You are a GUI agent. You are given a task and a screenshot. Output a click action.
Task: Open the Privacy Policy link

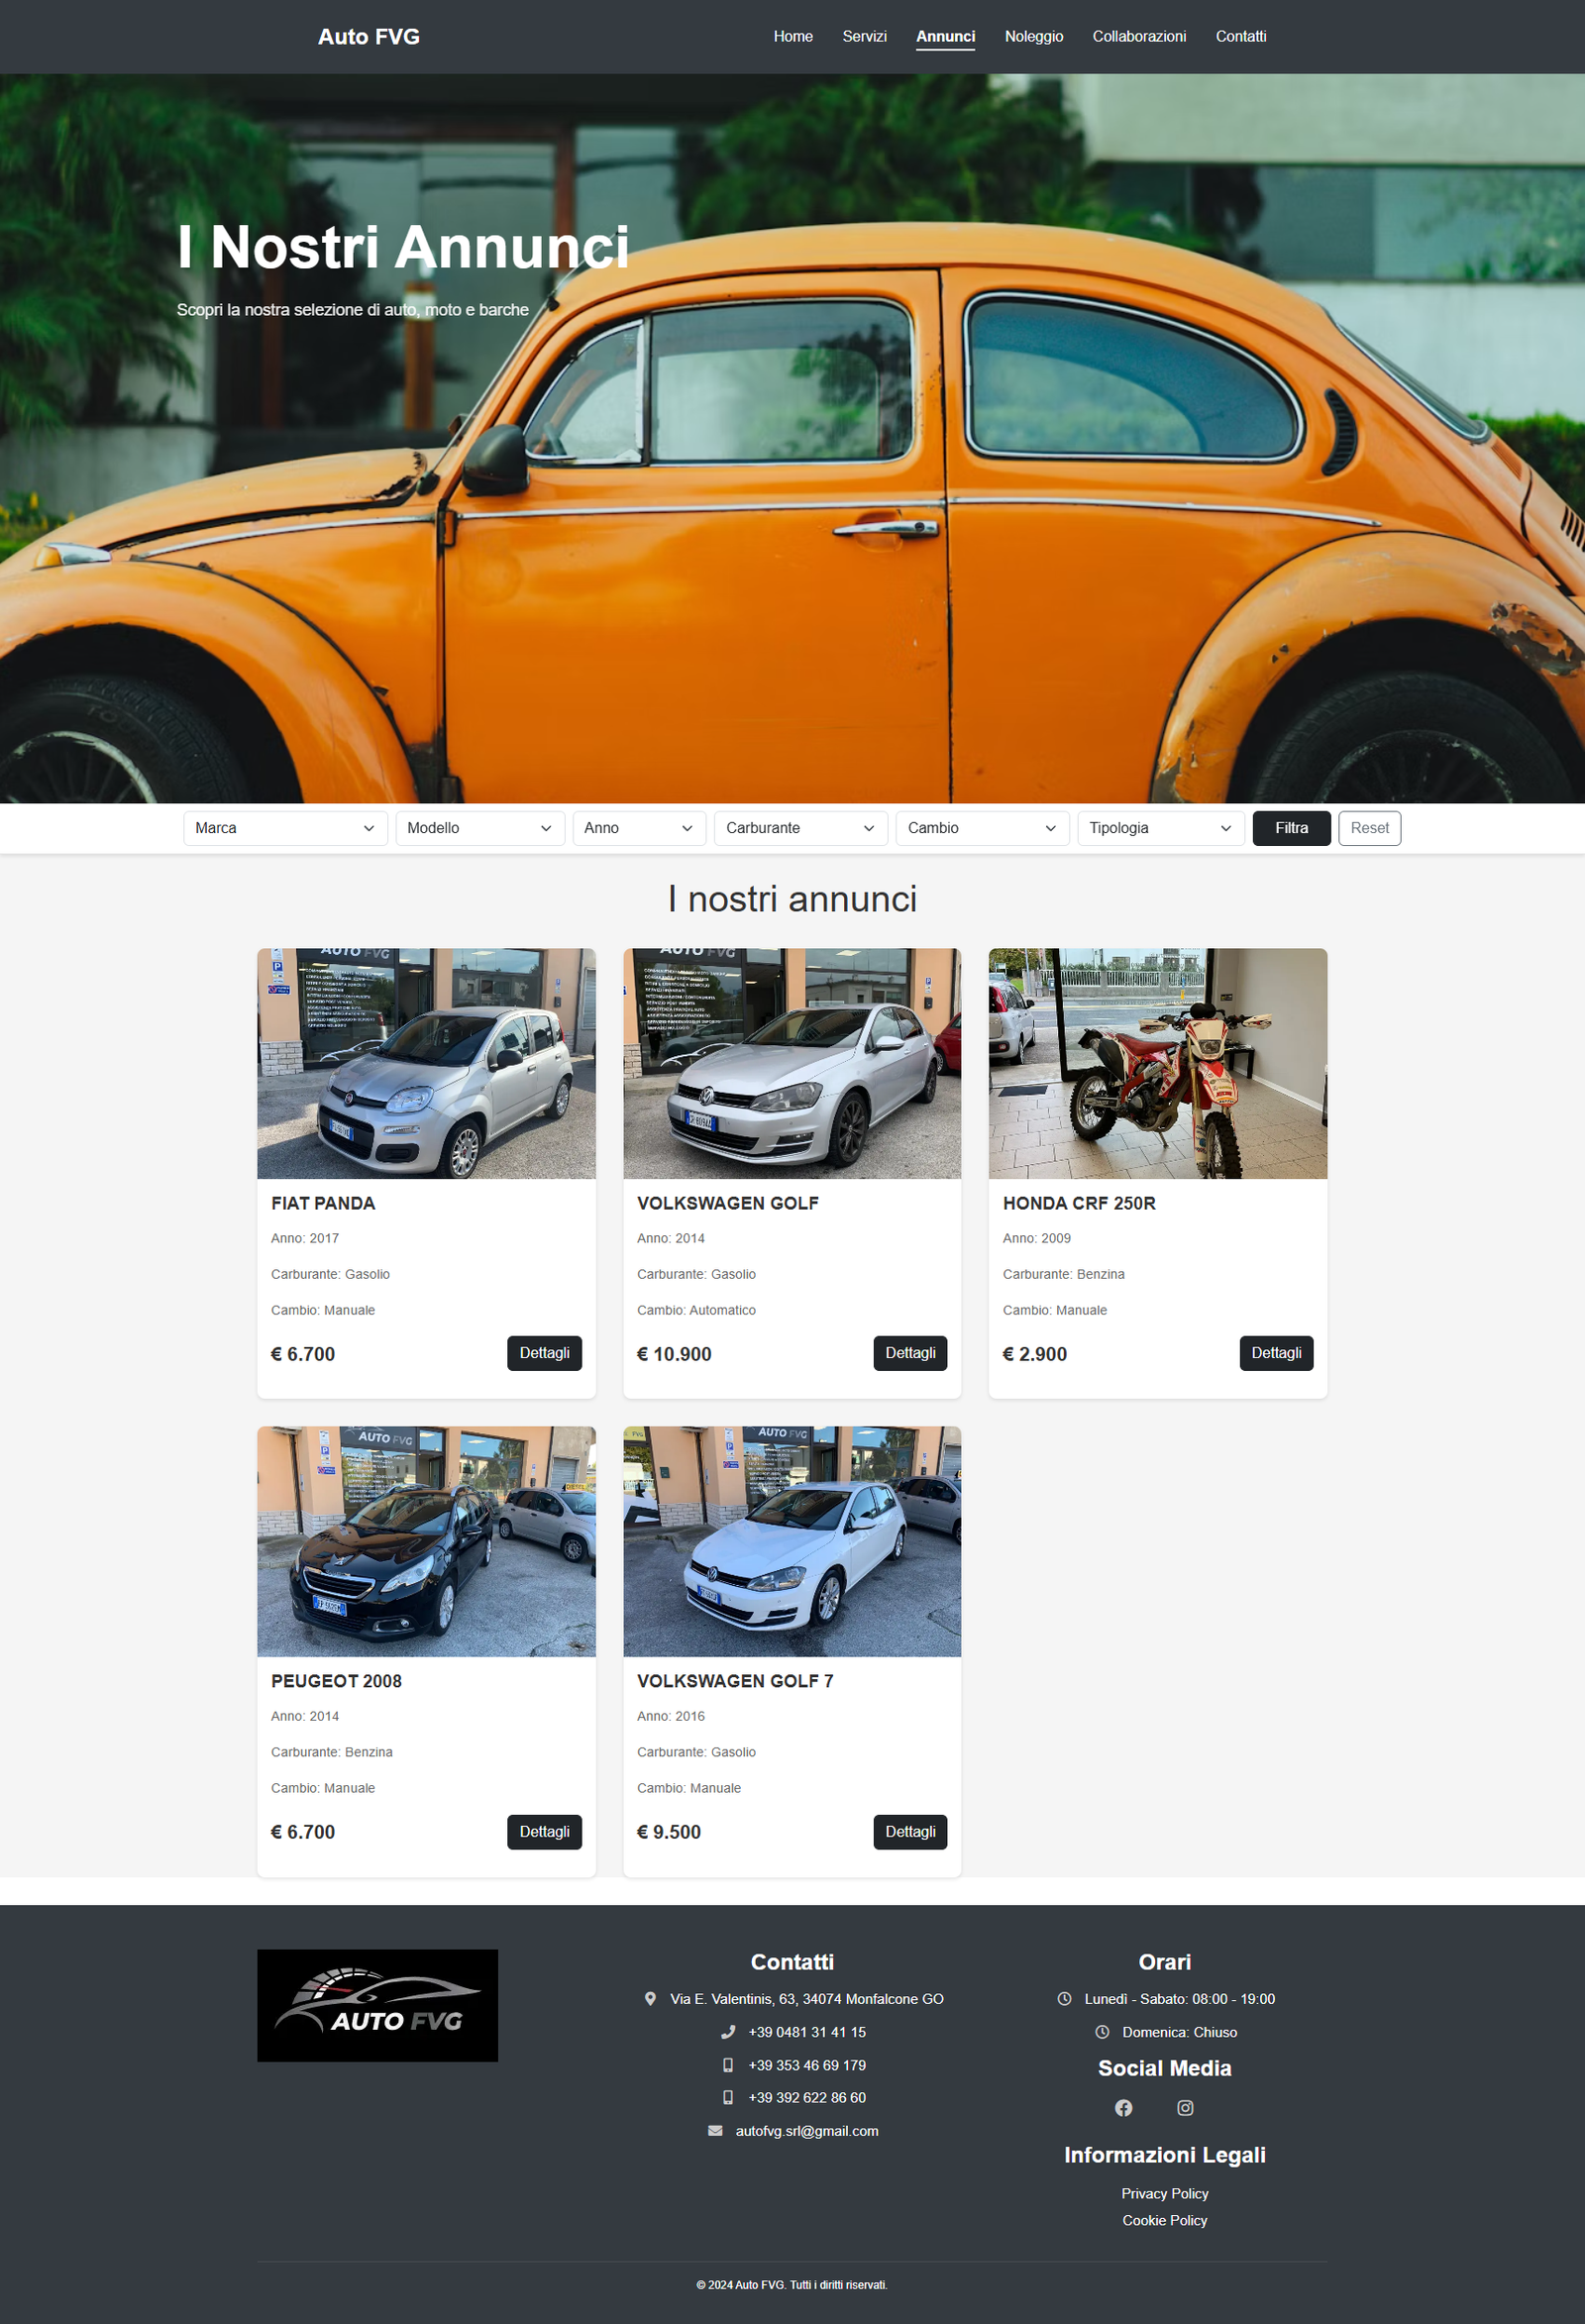(1164, 2194)
